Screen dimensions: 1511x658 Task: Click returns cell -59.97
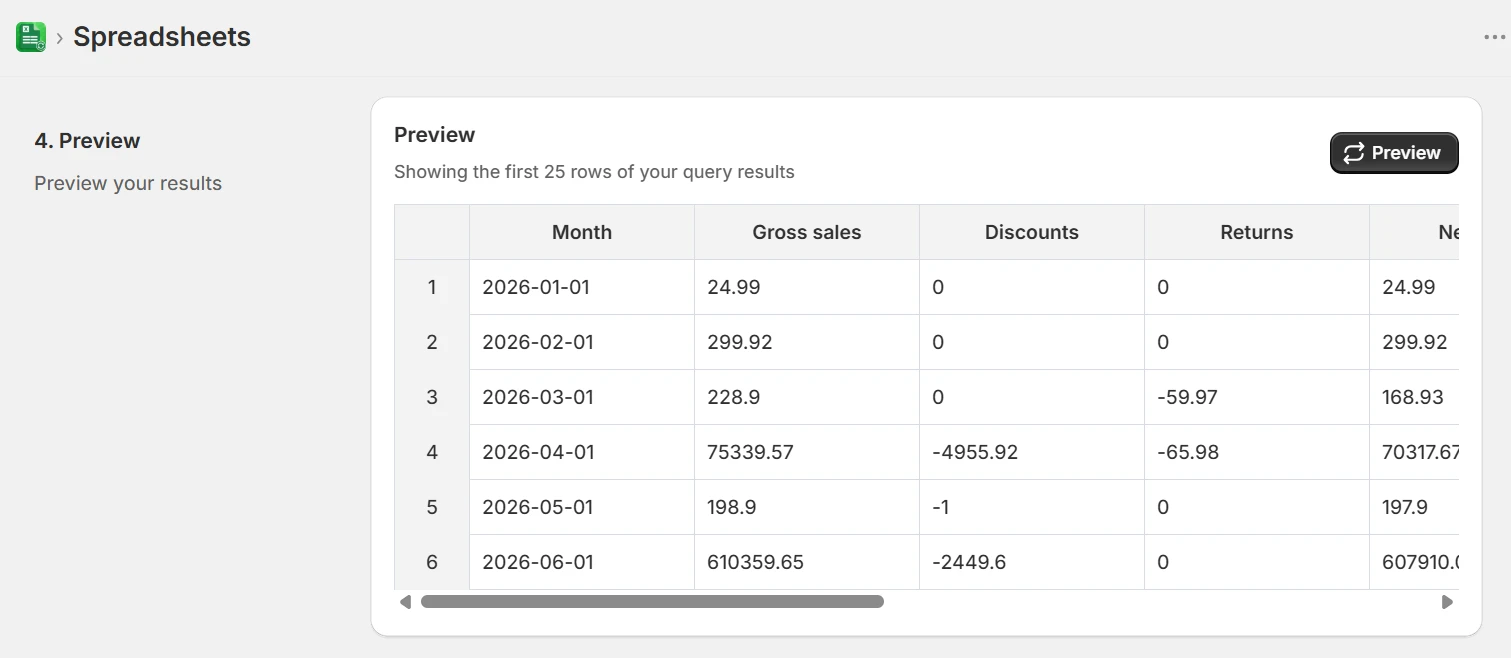coord(1257,397)
